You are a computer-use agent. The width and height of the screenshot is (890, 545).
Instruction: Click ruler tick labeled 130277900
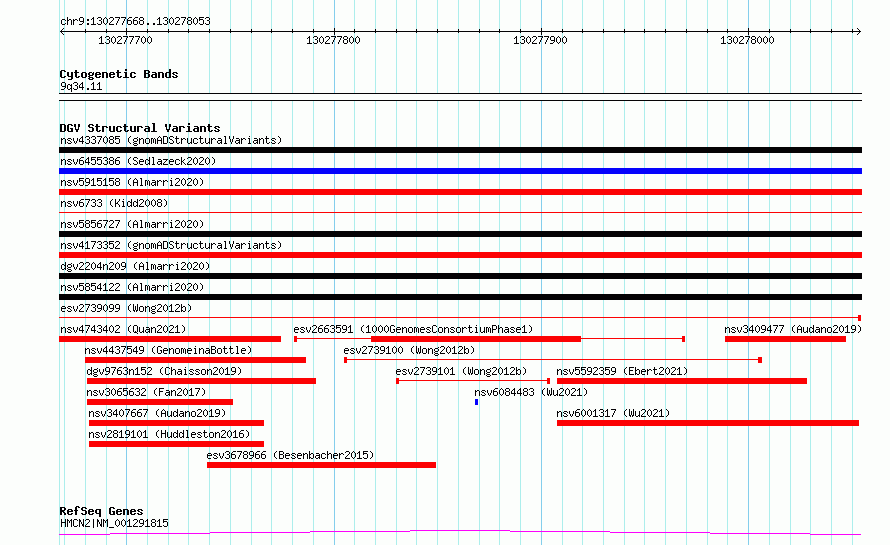coord(540,40)
